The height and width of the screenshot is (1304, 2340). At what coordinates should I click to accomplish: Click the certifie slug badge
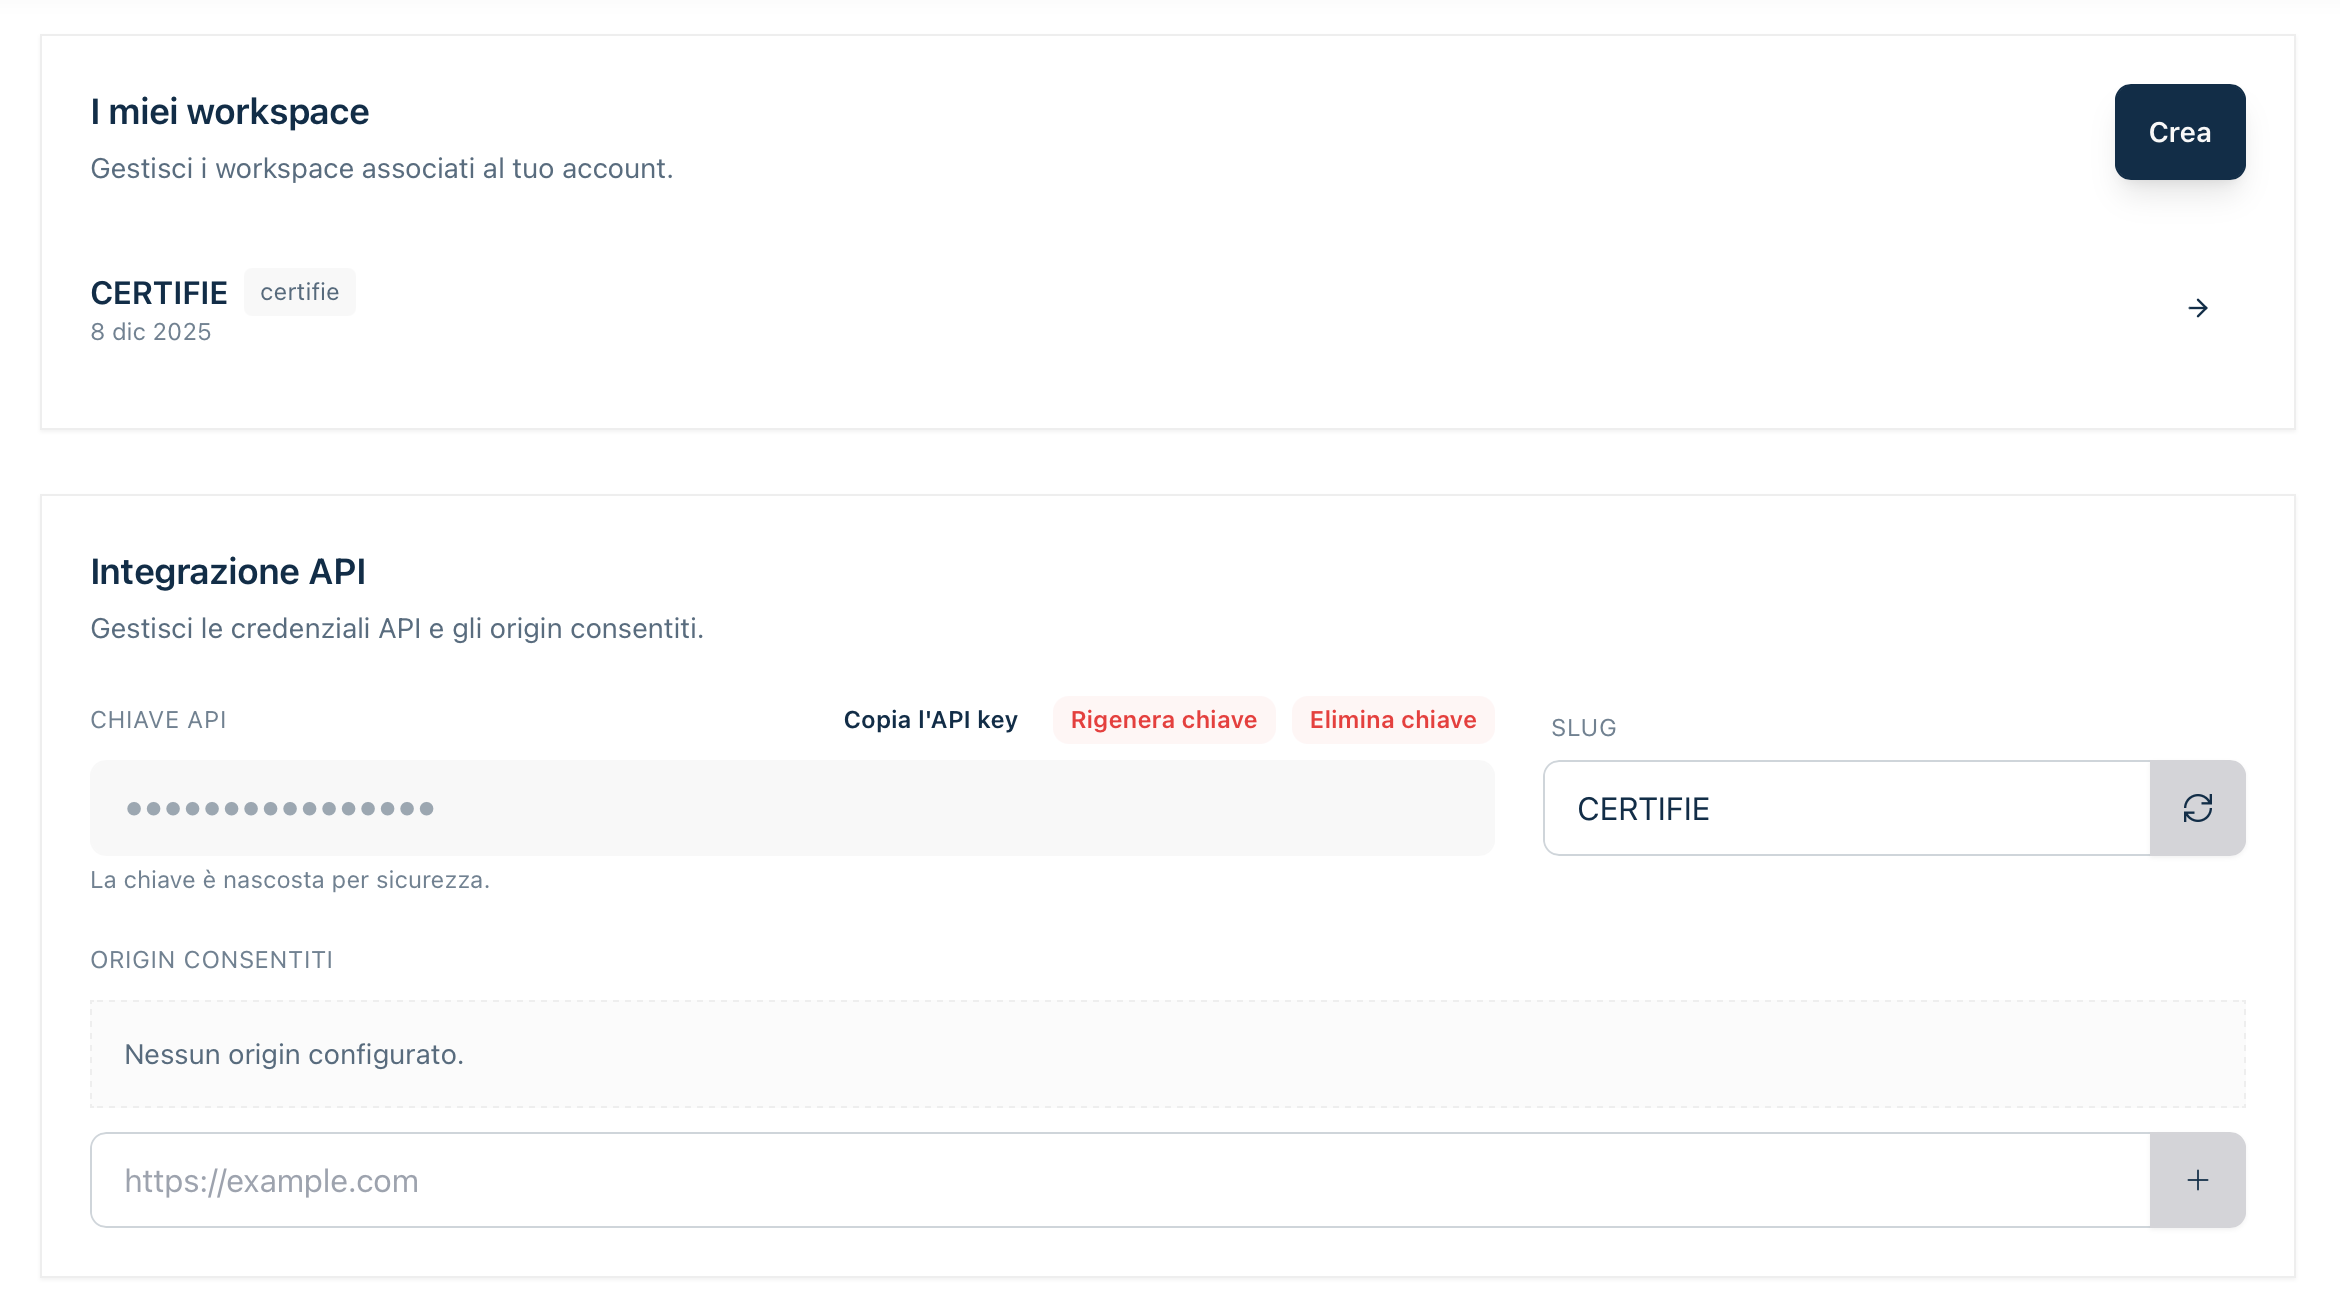pos(299,292)
